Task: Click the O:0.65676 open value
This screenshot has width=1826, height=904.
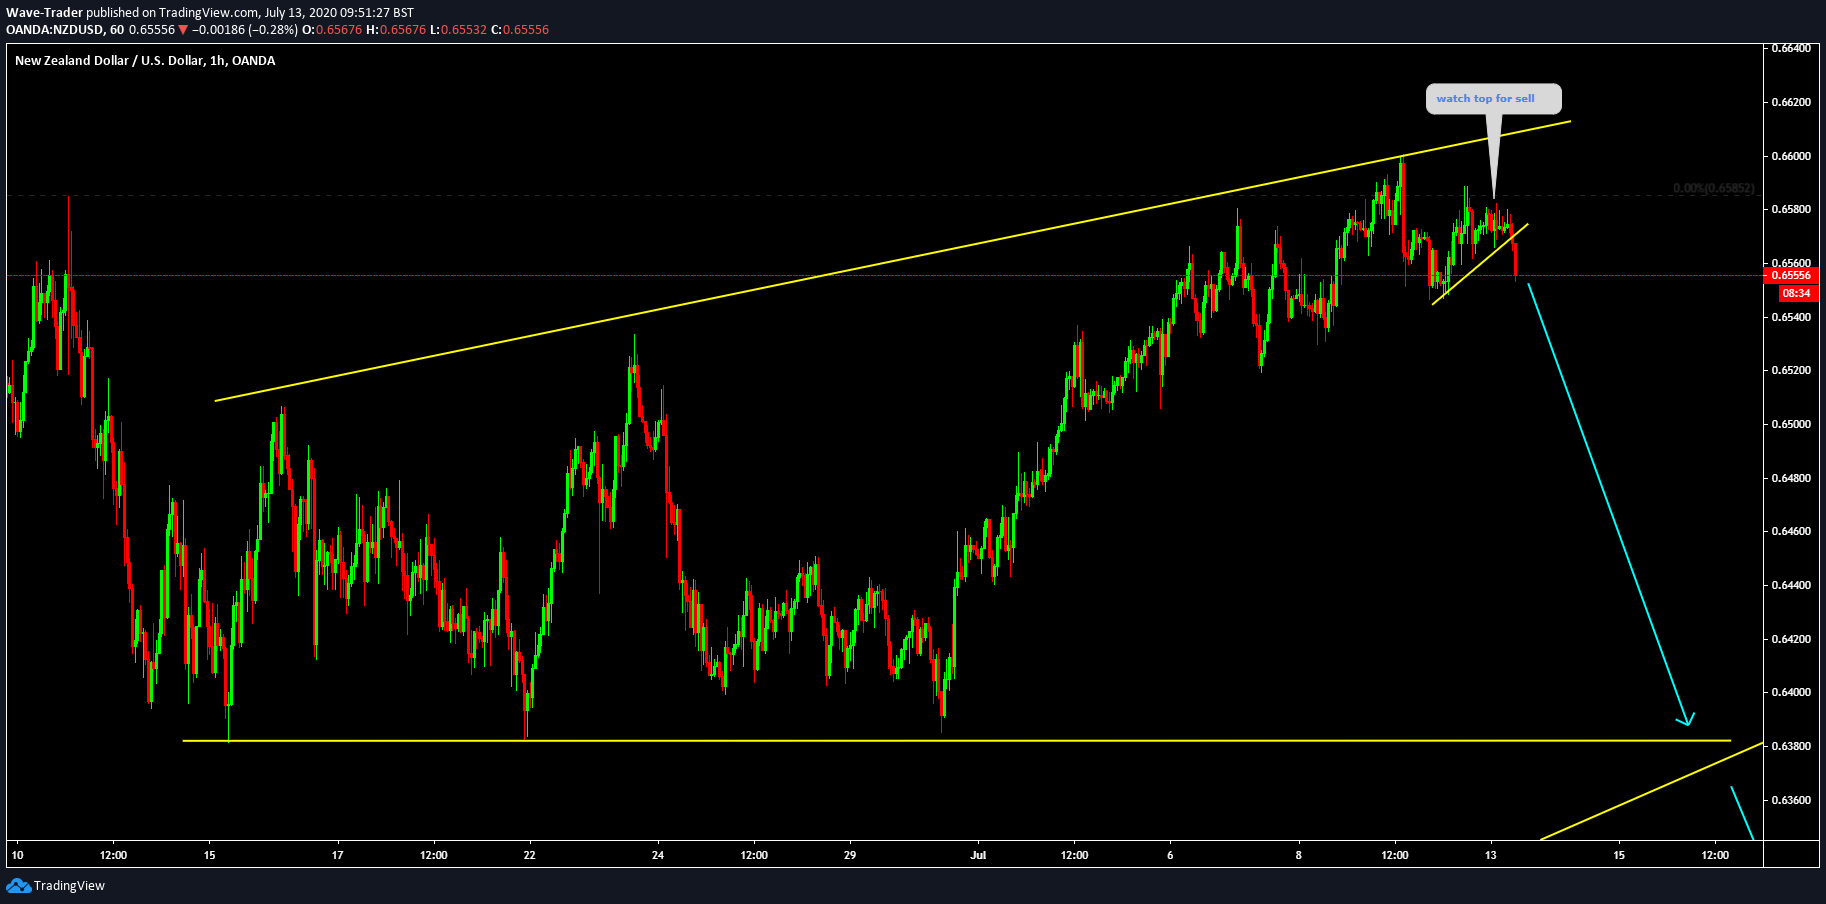Action: tap(332, 30)
